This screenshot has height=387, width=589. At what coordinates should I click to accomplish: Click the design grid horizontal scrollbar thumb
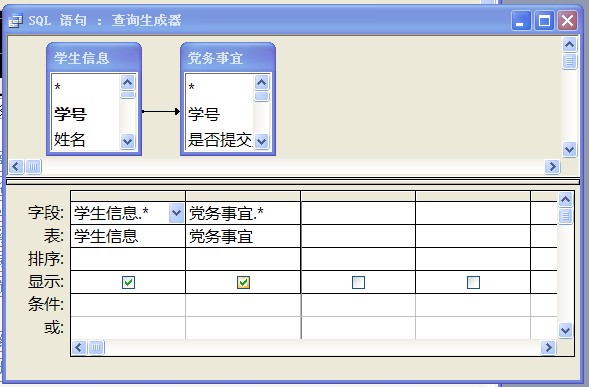click(96, 348)
